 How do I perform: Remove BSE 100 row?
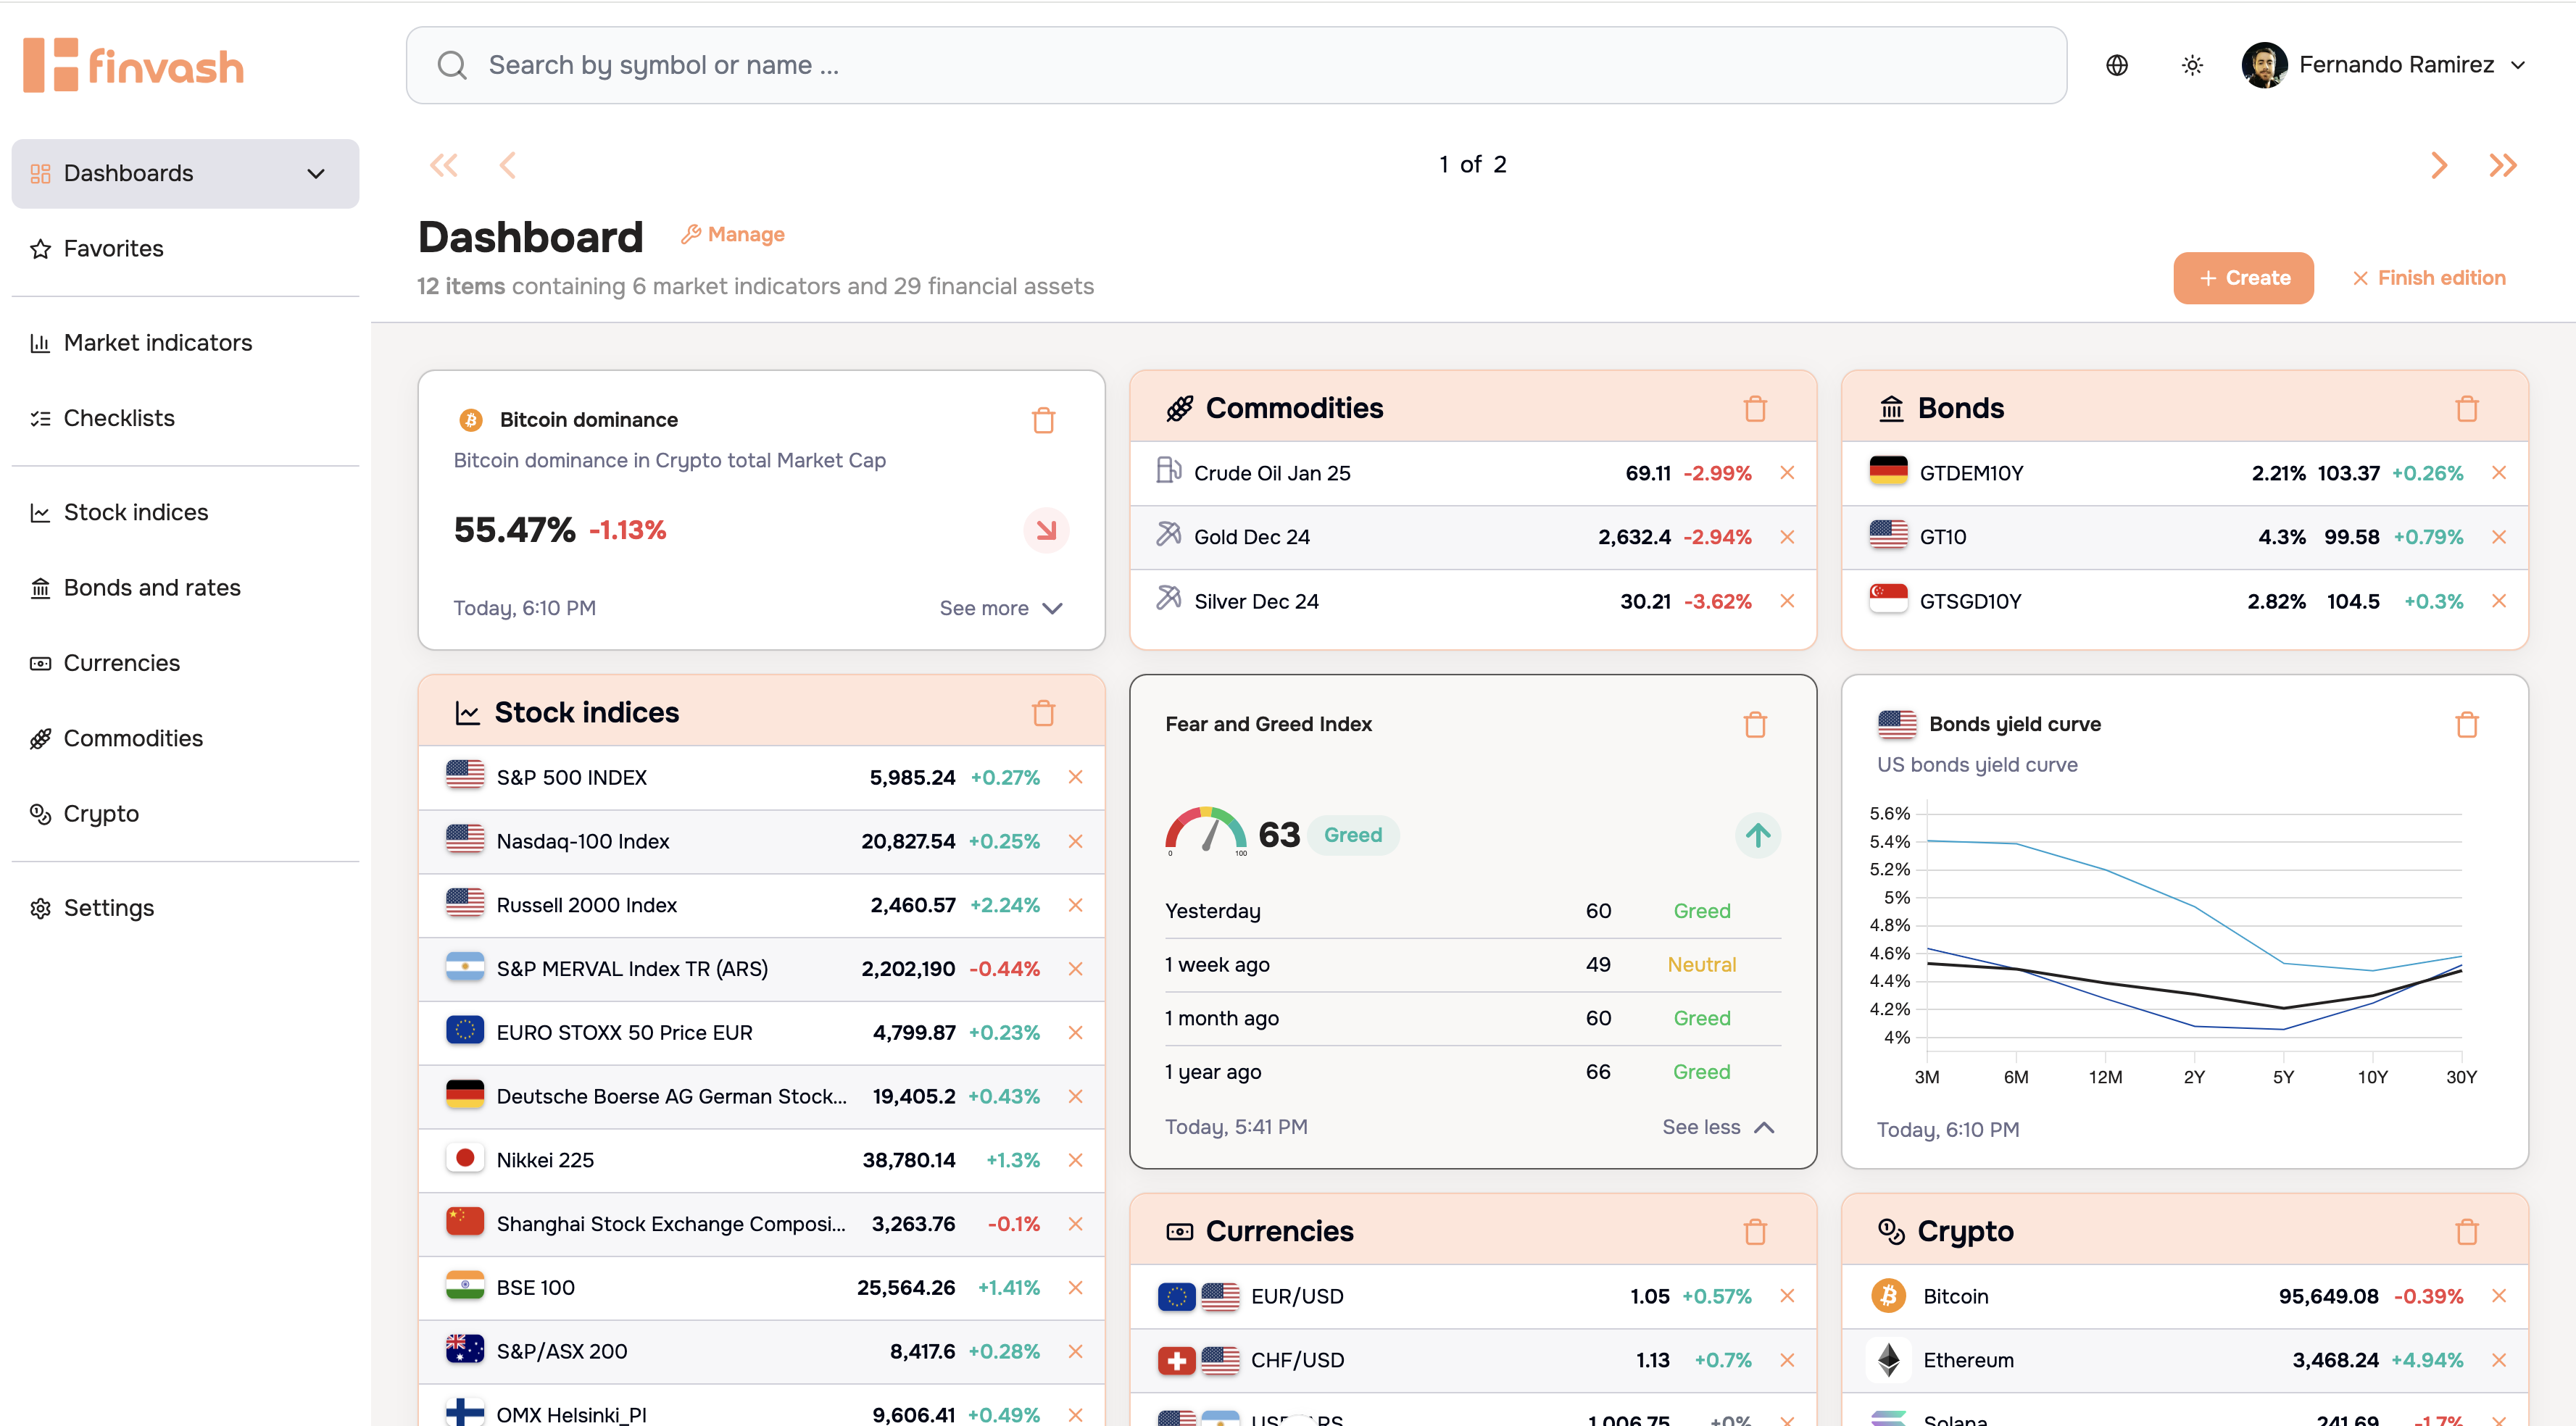point(1075,1288)
